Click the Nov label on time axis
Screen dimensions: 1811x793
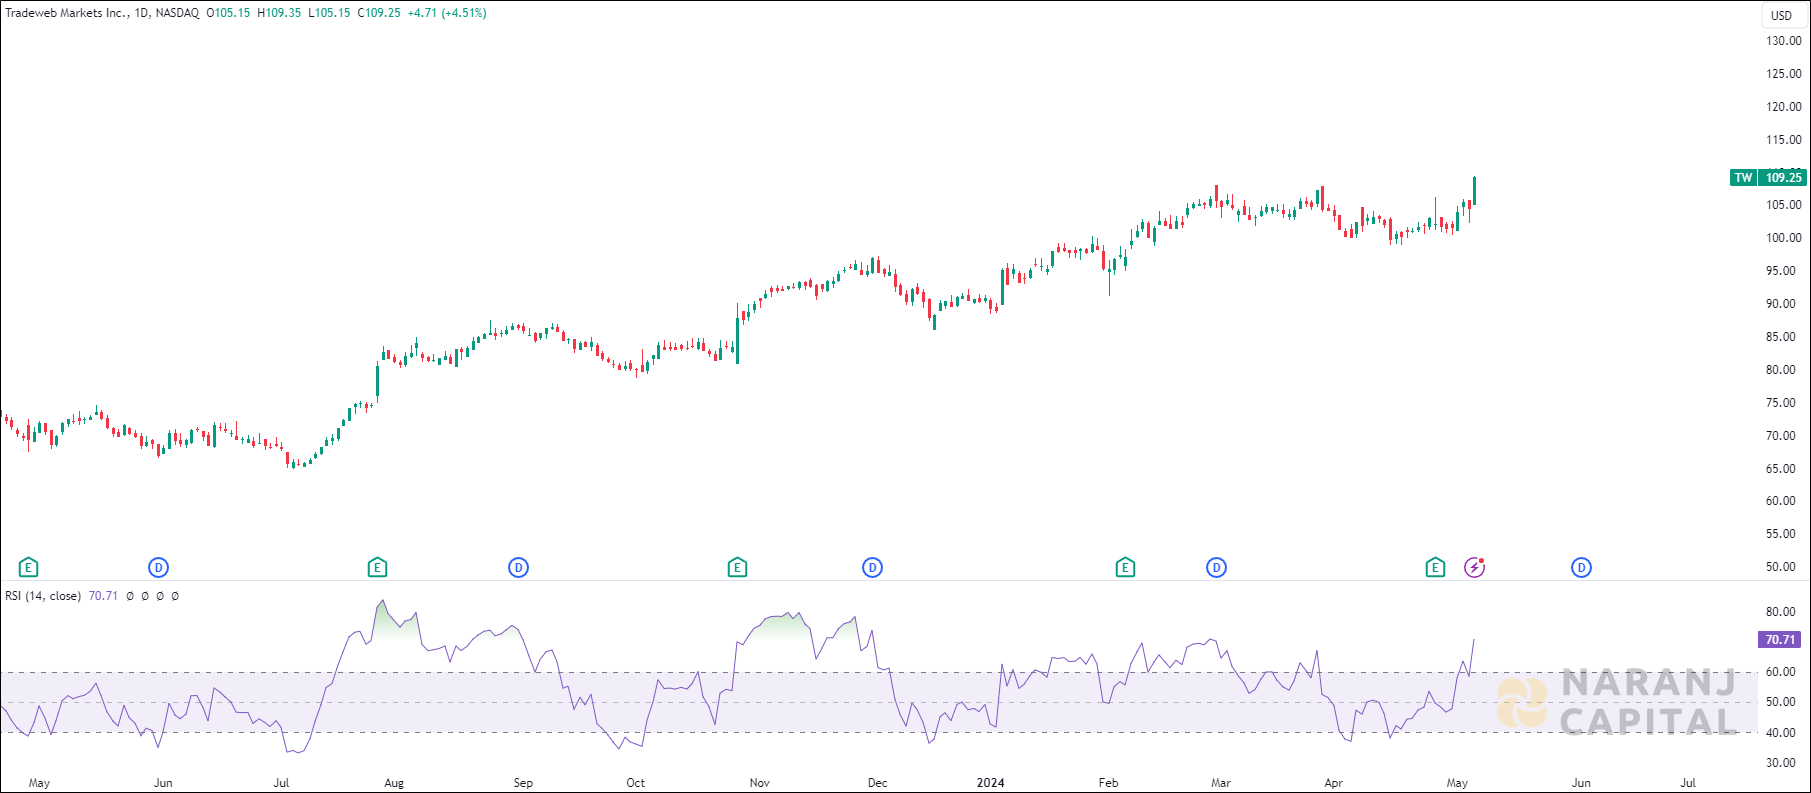[x=760, y=783]
